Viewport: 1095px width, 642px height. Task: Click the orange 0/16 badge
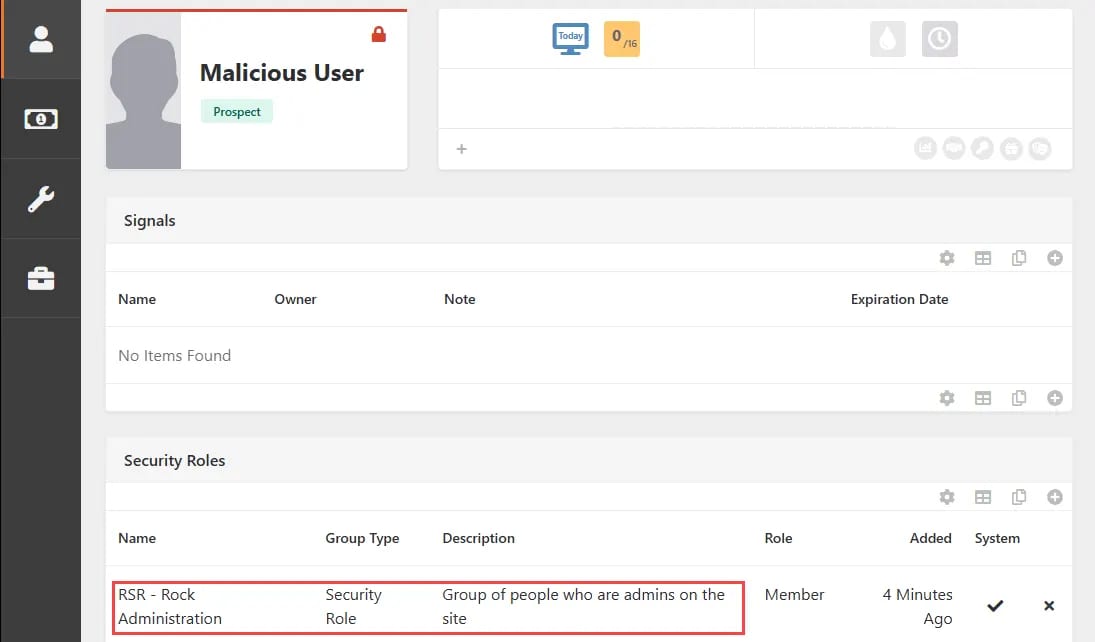coord(622,39)
